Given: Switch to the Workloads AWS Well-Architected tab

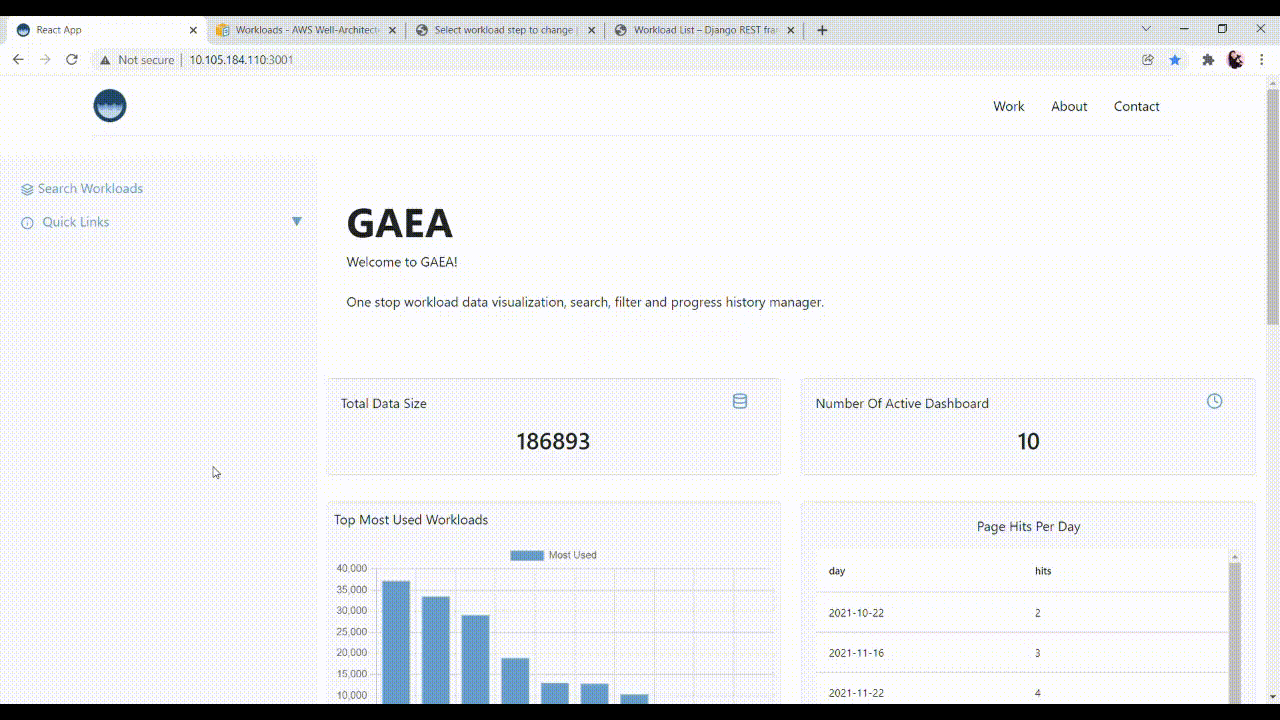Looking at the screenshot, I should (x=305, y=30).
